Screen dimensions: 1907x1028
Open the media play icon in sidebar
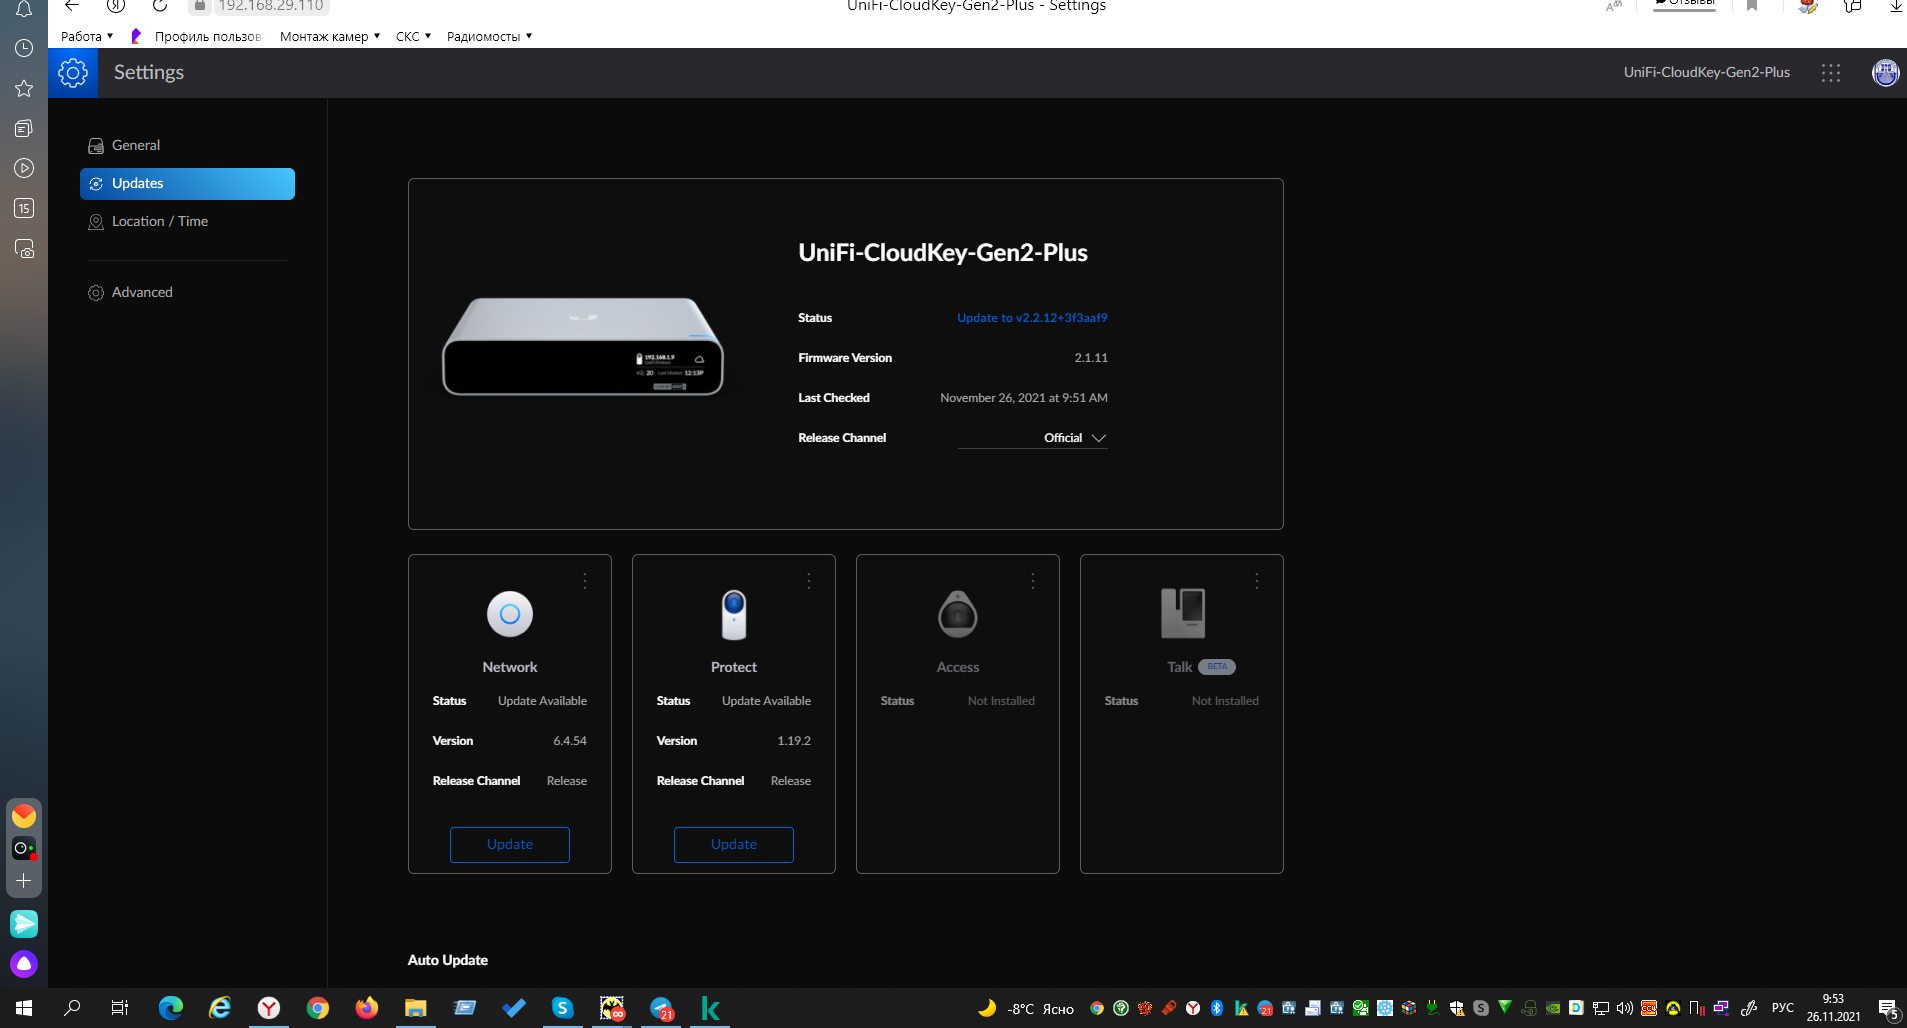[x=24, y=168]
